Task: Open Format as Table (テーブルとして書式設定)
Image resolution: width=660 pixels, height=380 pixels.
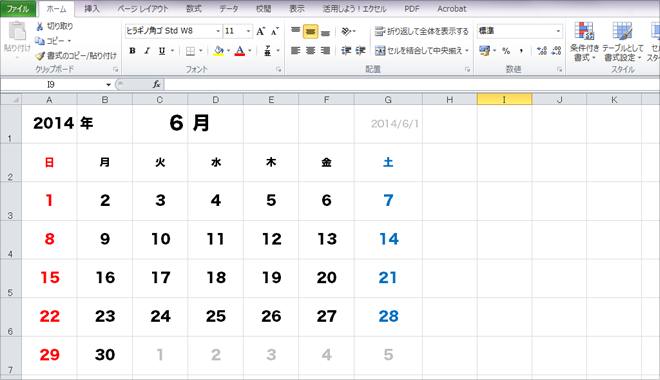Action: click(623, 41)
